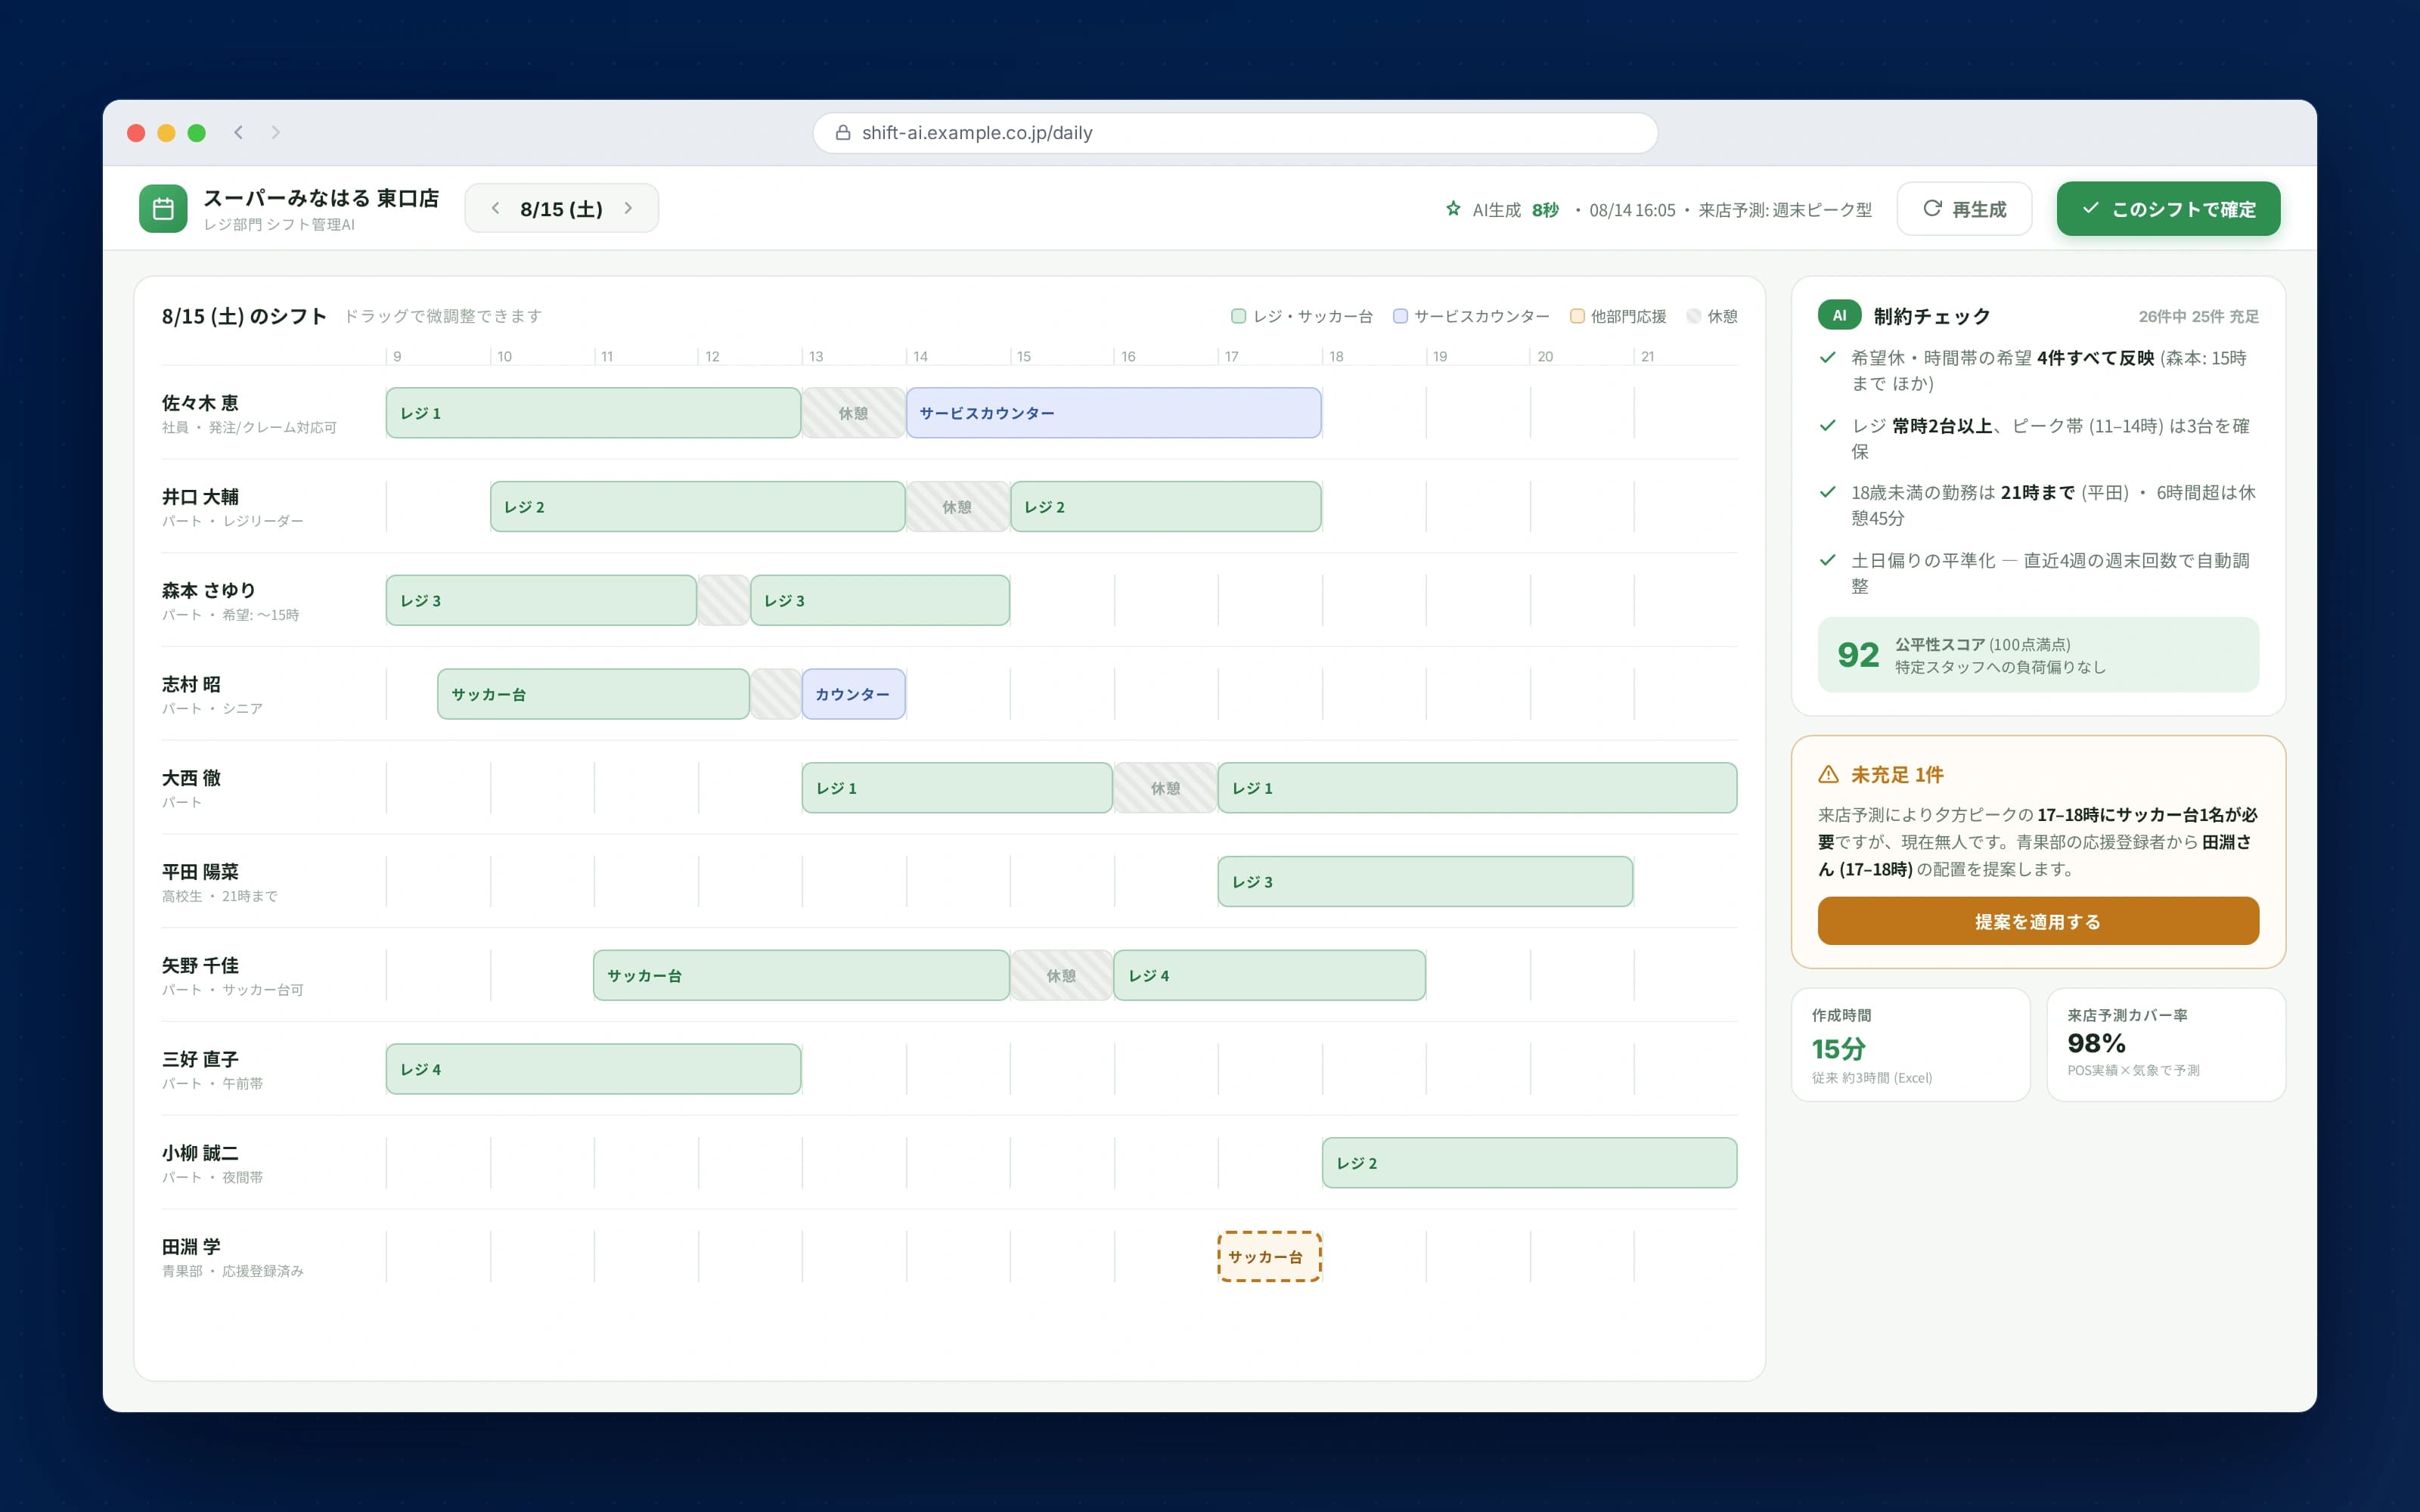2420x1512 pixels.
Task: Click the レジ・サッカー台 legend swatch
Action: (x=1238, y=316)
